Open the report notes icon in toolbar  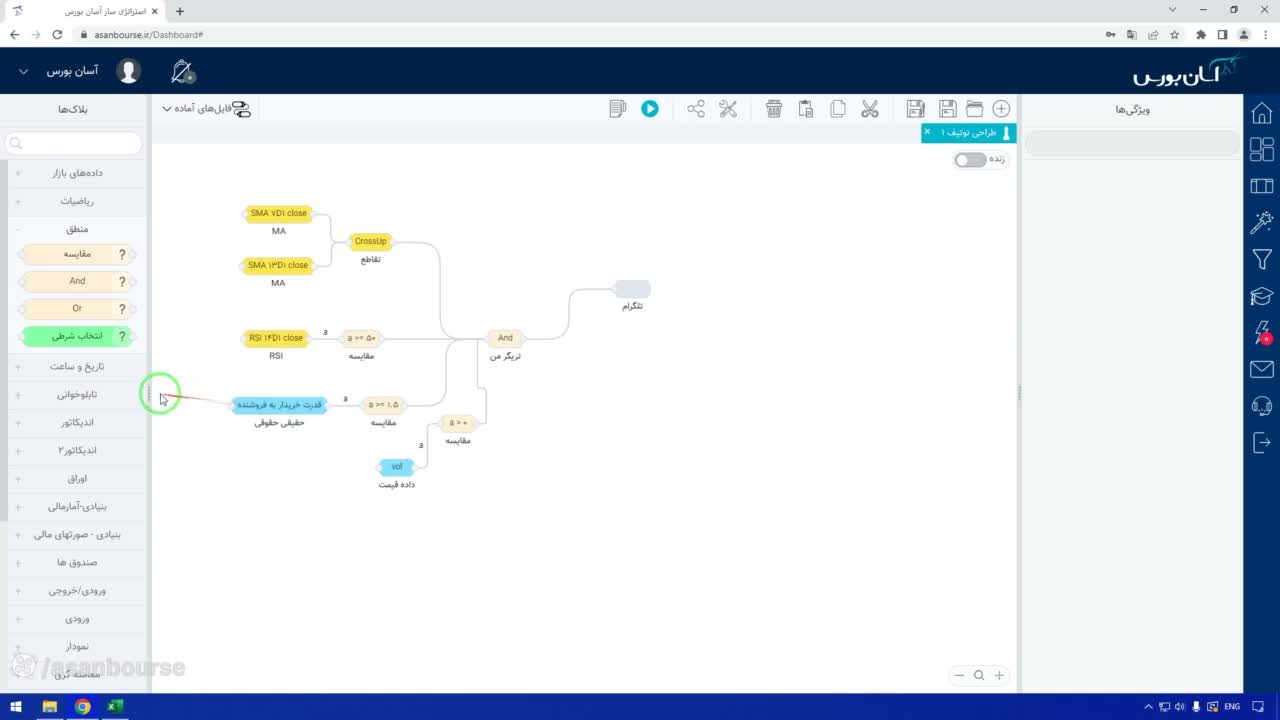(618, 109)
